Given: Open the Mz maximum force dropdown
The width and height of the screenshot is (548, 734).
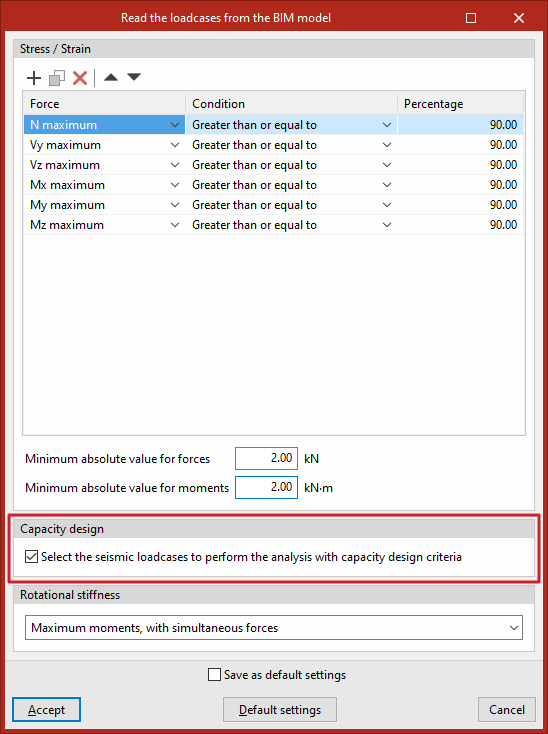Looking at the screenshot, I should (175, 225).
